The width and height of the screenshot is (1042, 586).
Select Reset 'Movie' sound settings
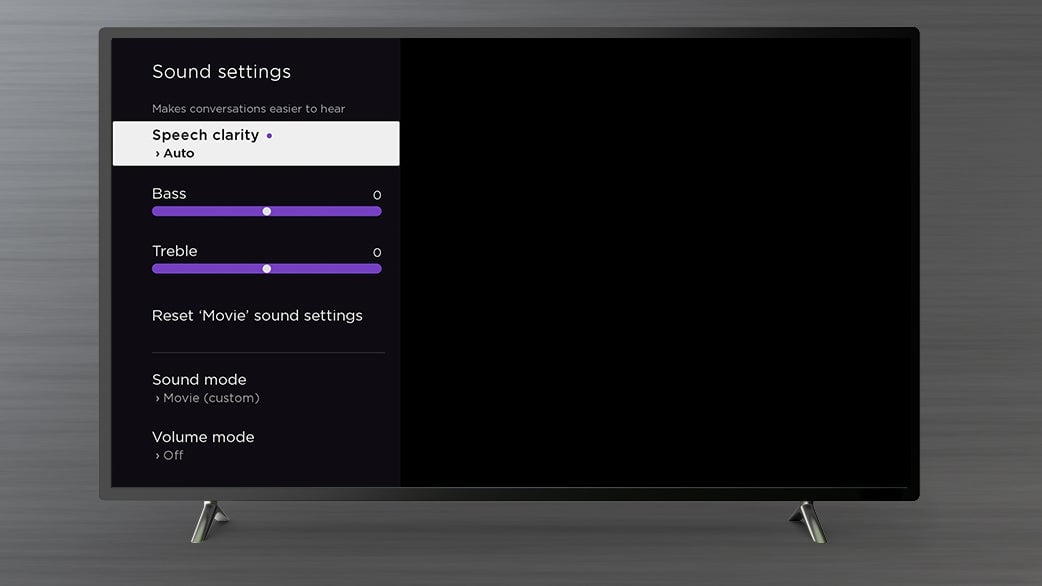[x=256, y=315]
